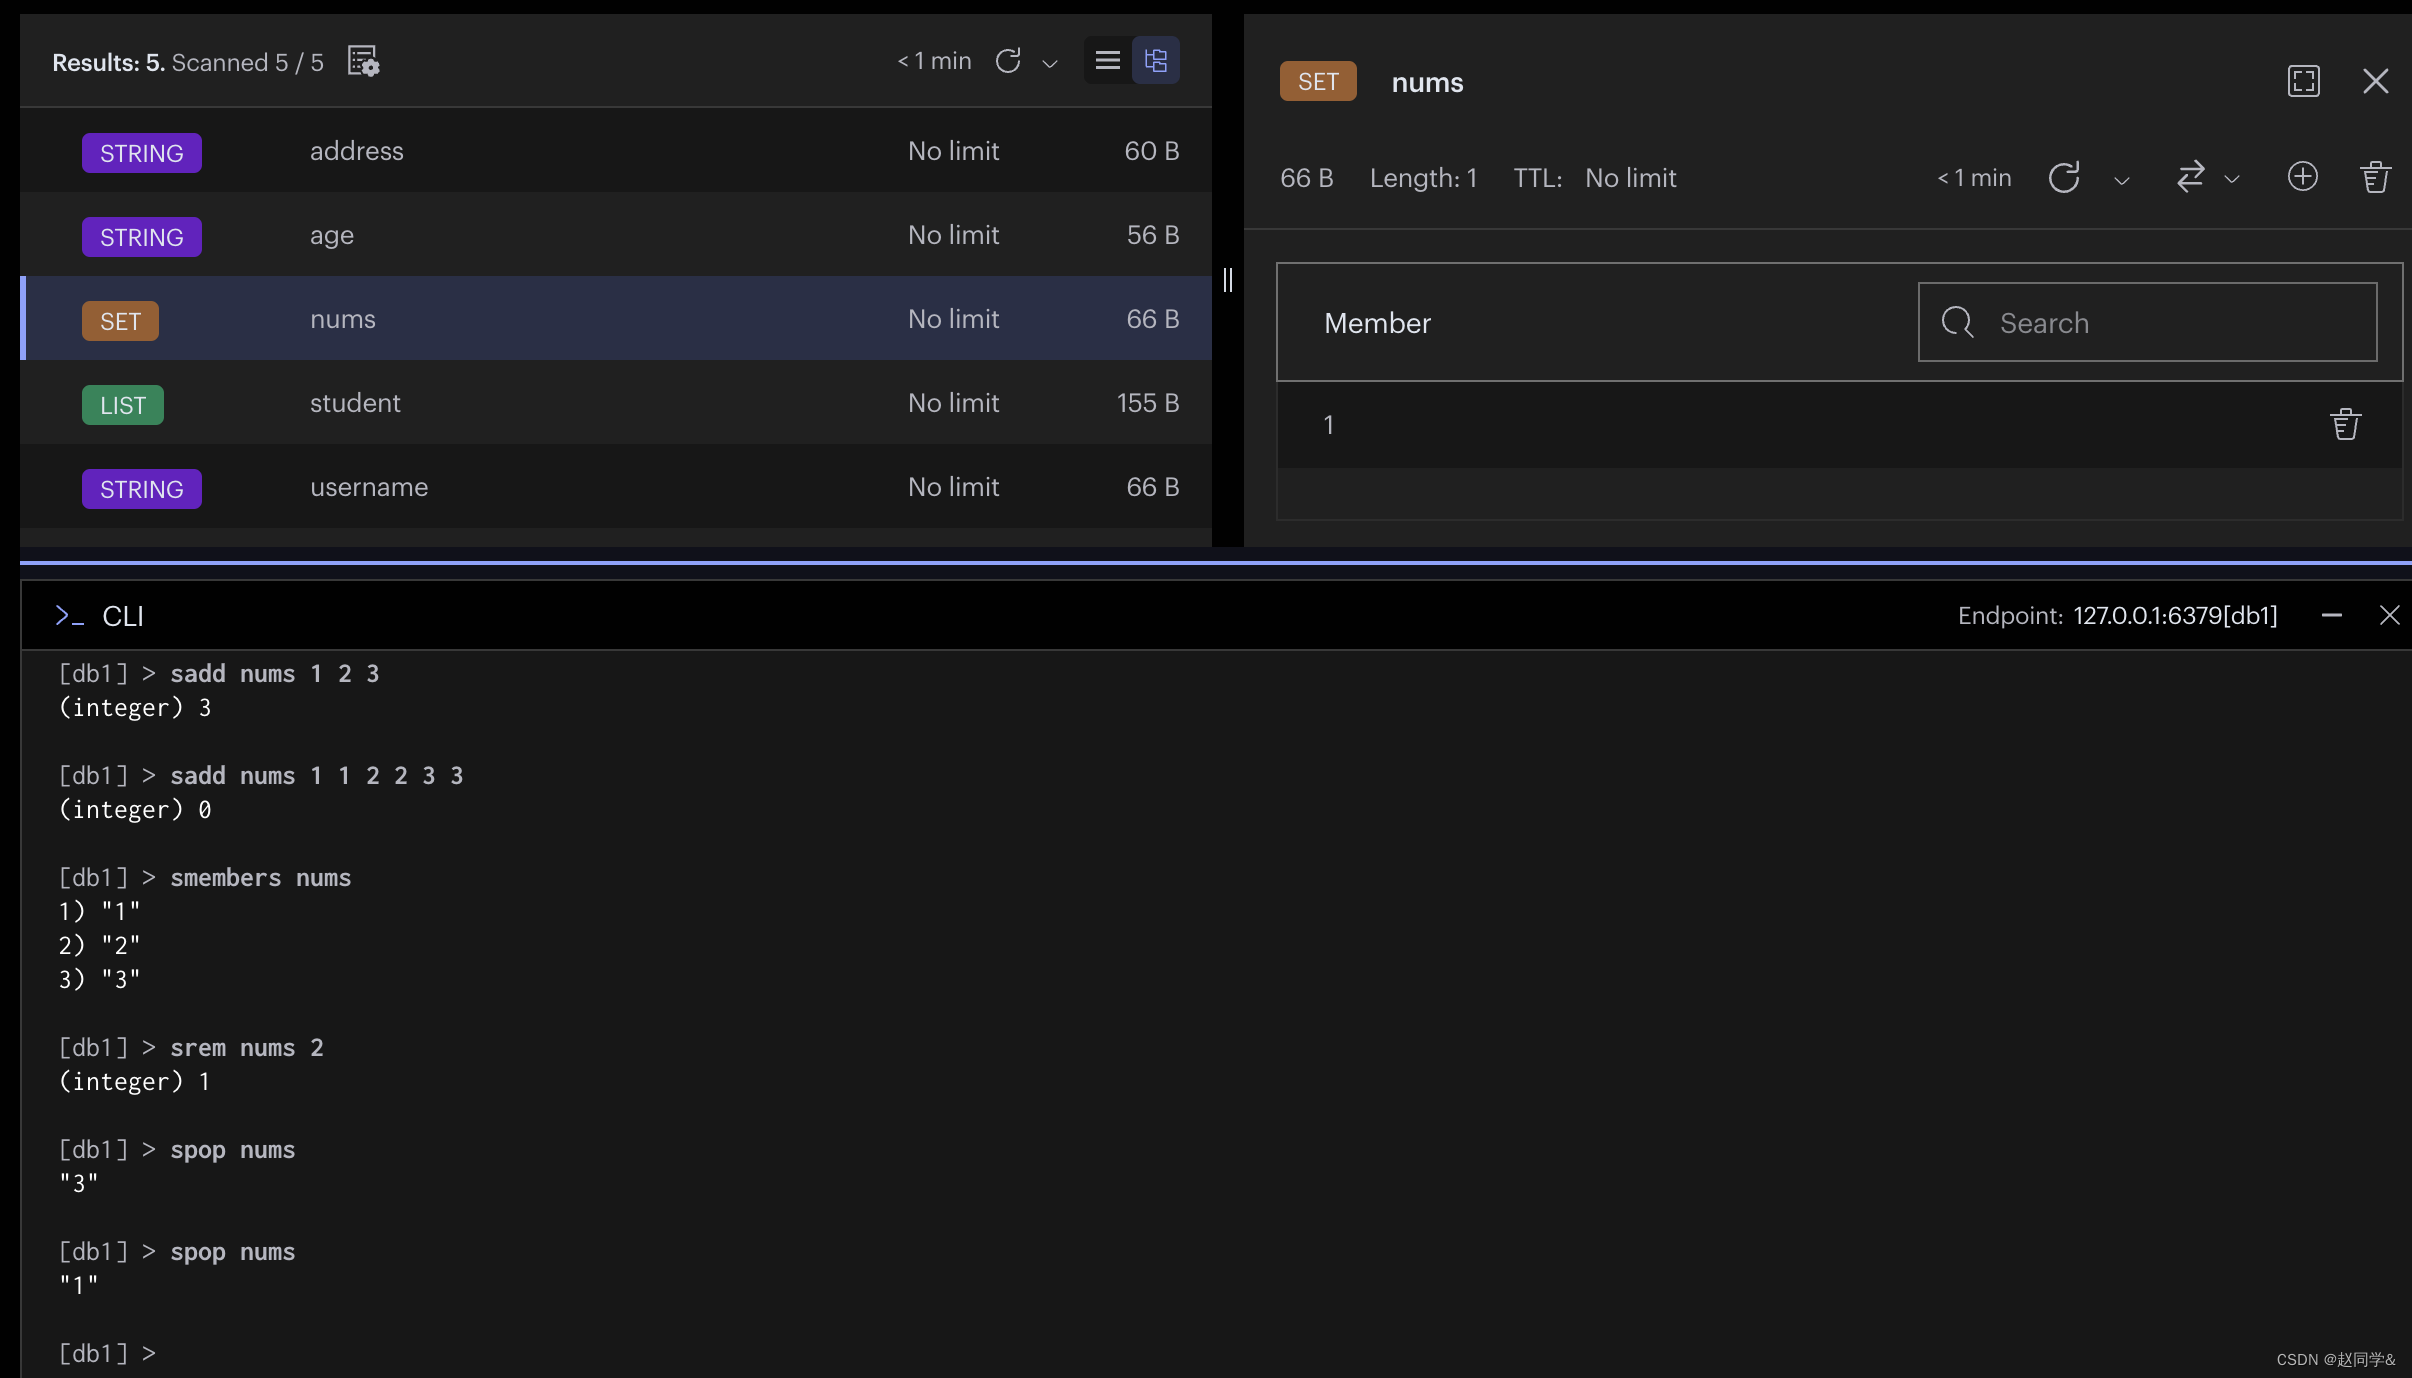The width and height of the screenshot is (2412, 1378).
Task: Add a new member to nums set
Action: click(x=2302, y=177)
